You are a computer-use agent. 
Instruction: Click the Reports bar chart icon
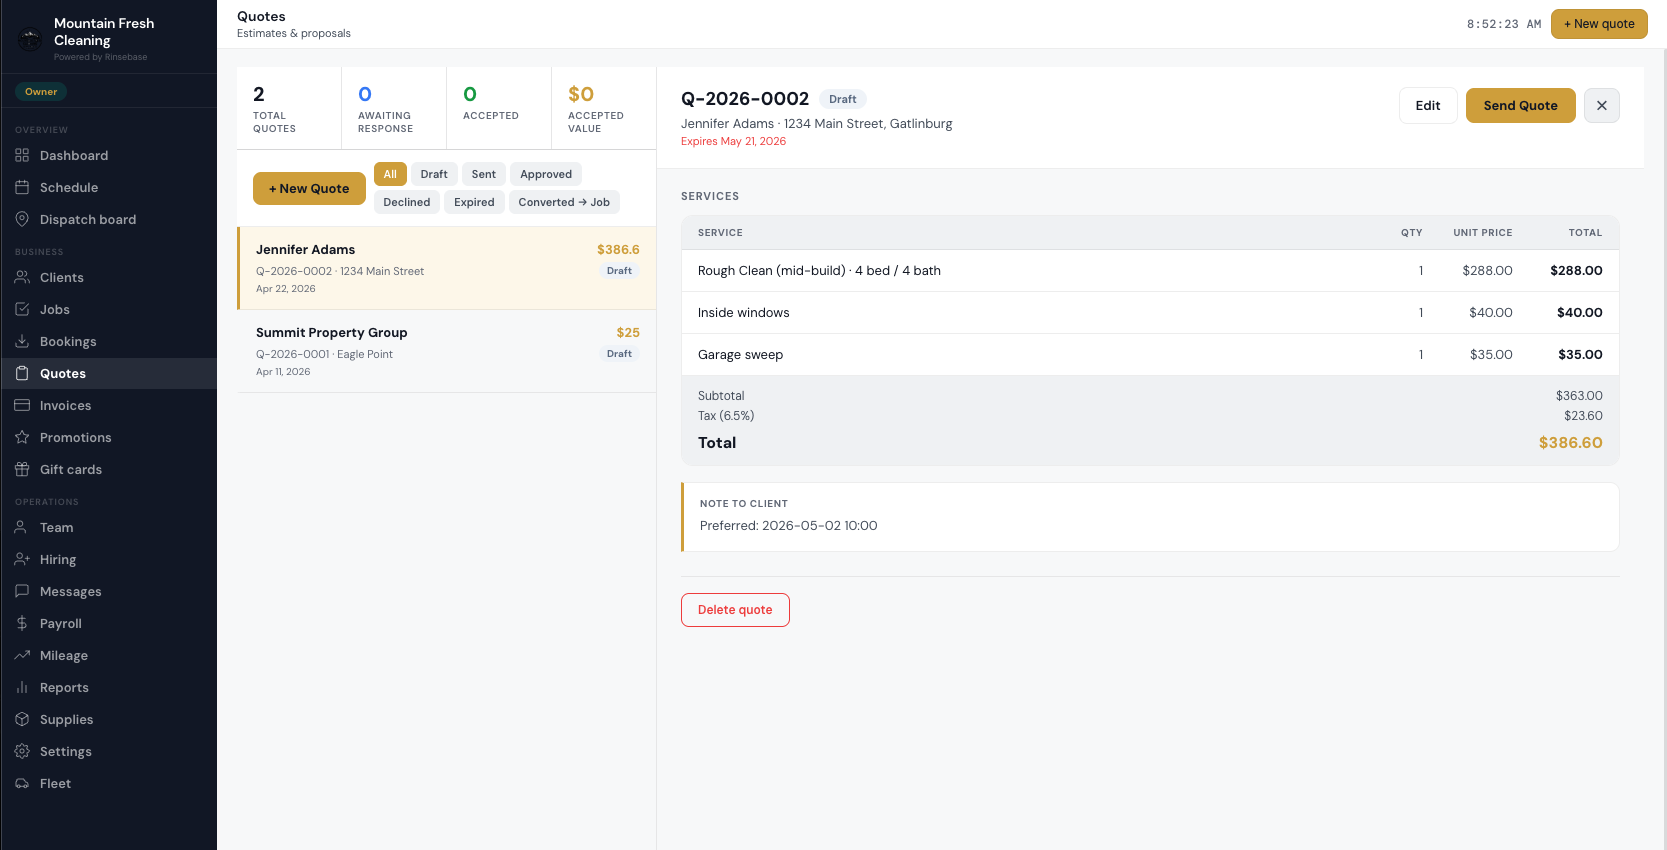tap(22, 687)
